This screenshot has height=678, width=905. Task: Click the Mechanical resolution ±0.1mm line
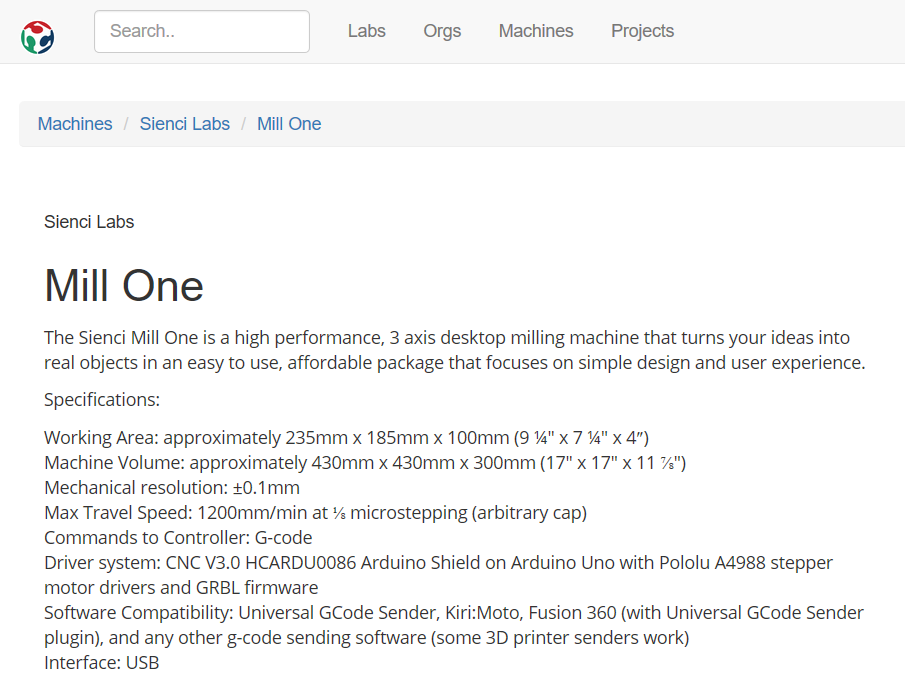[x=172, y=488]
